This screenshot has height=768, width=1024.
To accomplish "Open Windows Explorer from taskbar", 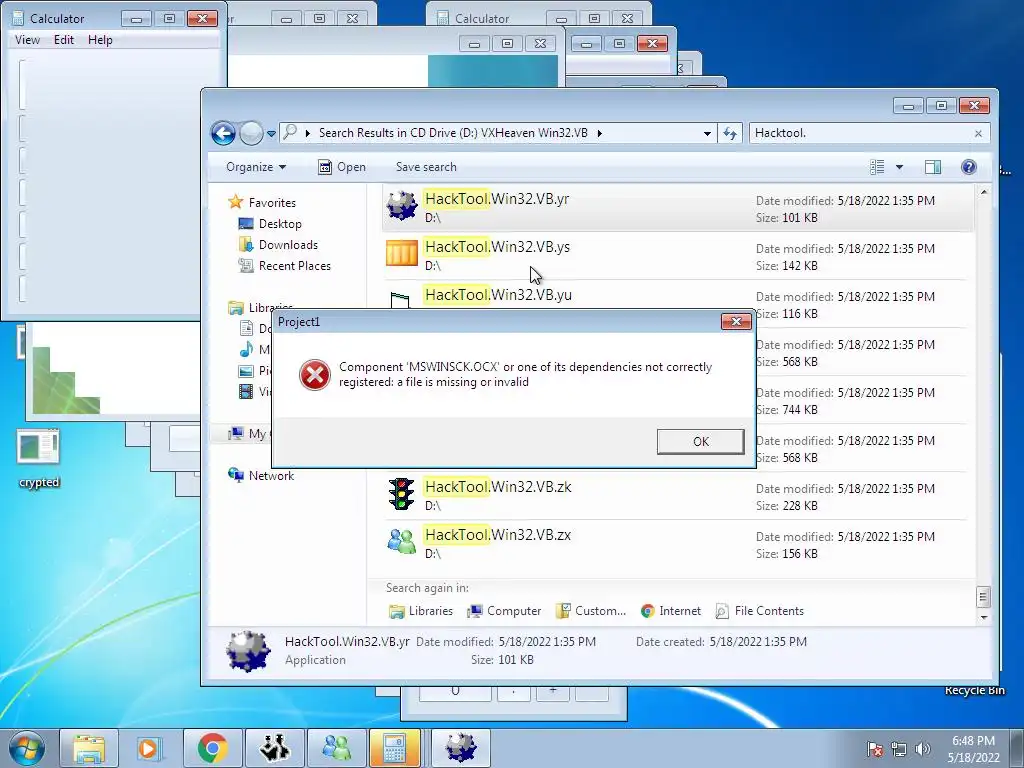I will (x=89, y=748).
